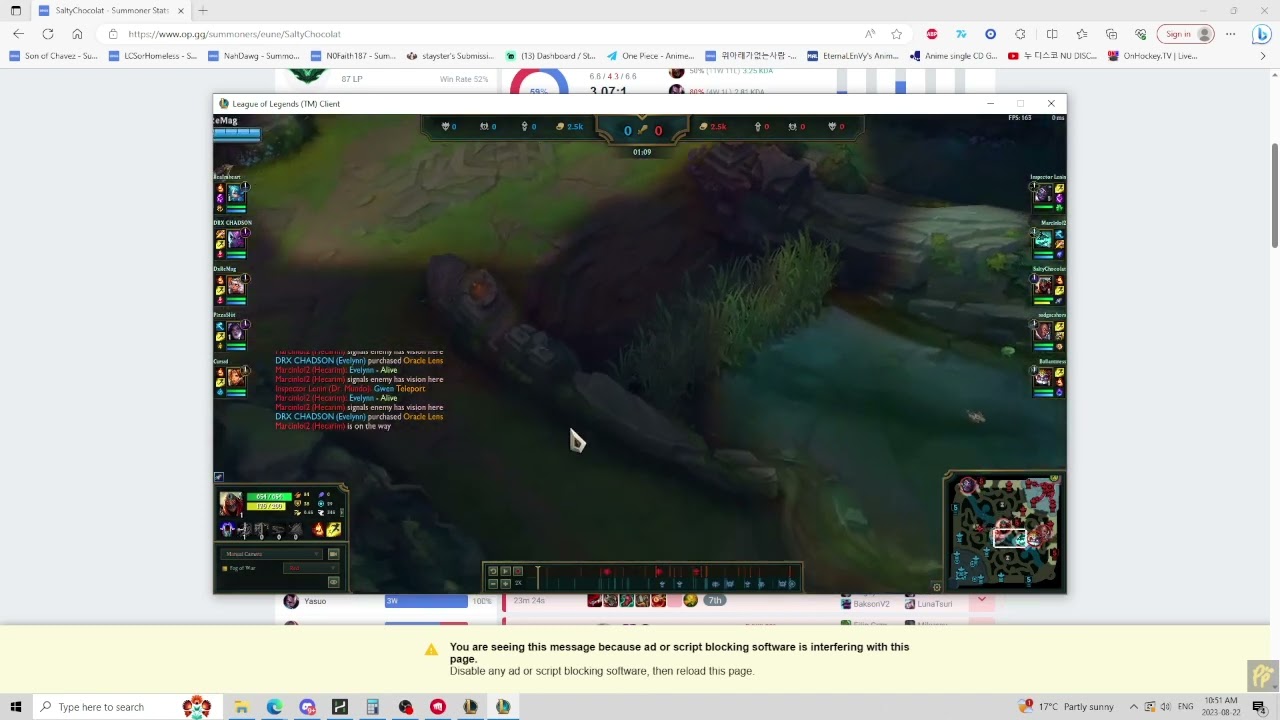
Task: Select Realmheart champion portrait on blue team
Action: (x=236, y=194)
